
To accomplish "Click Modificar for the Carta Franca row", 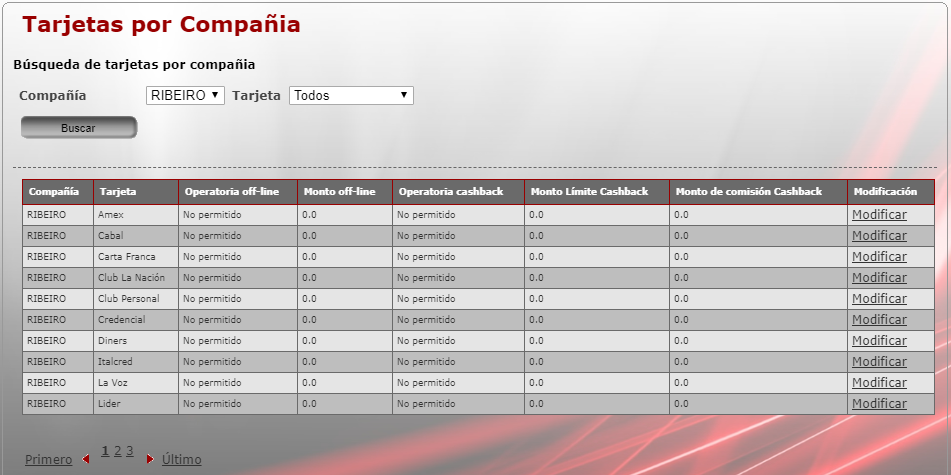I will click(879, 257).
